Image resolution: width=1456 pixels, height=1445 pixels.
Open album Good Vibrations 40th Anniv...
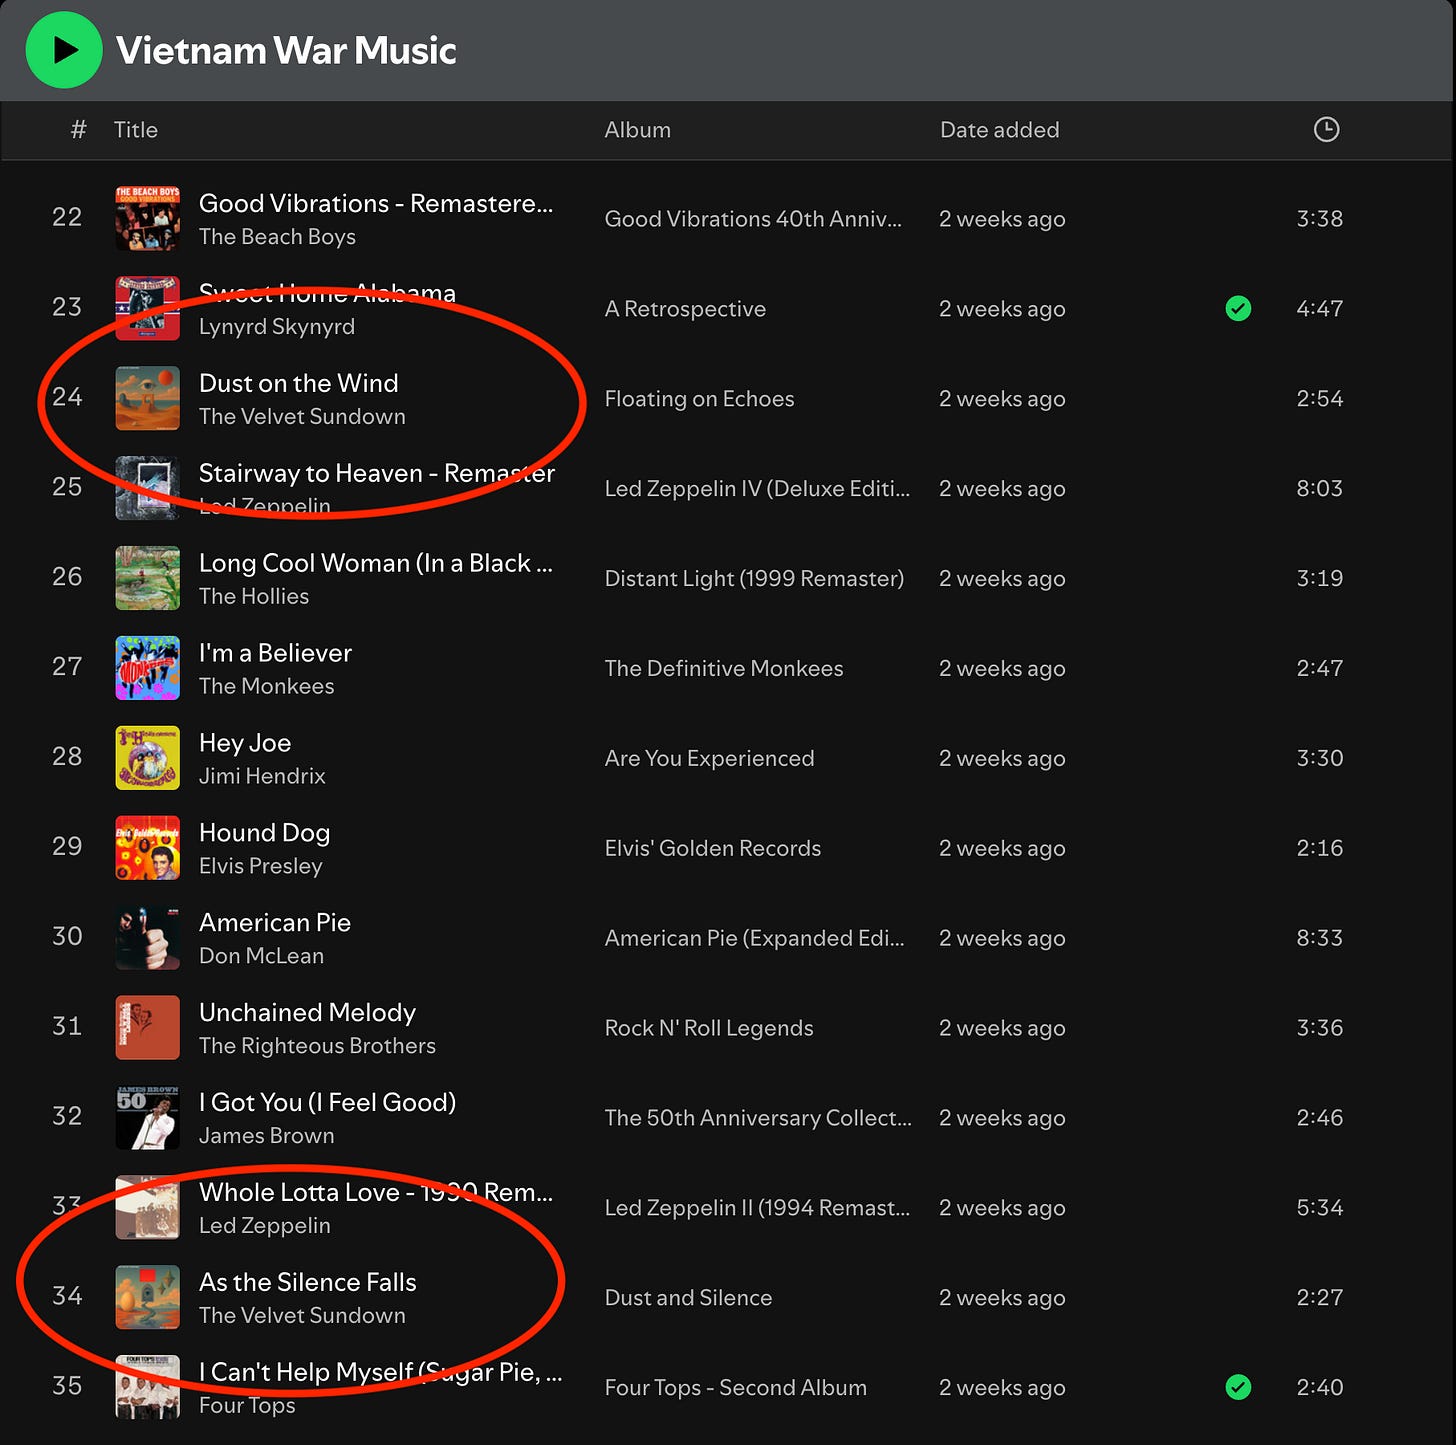click(x=753, y=219)
